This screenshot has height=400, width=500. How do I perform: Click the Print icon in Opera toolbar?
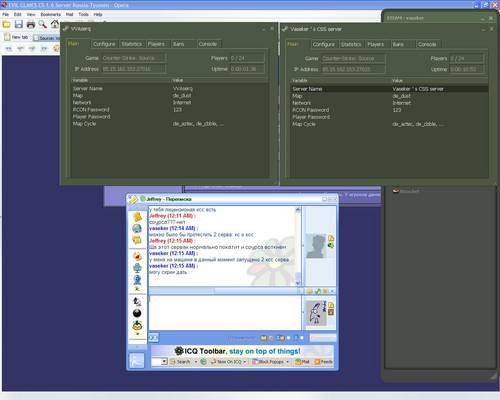[31, 24]
